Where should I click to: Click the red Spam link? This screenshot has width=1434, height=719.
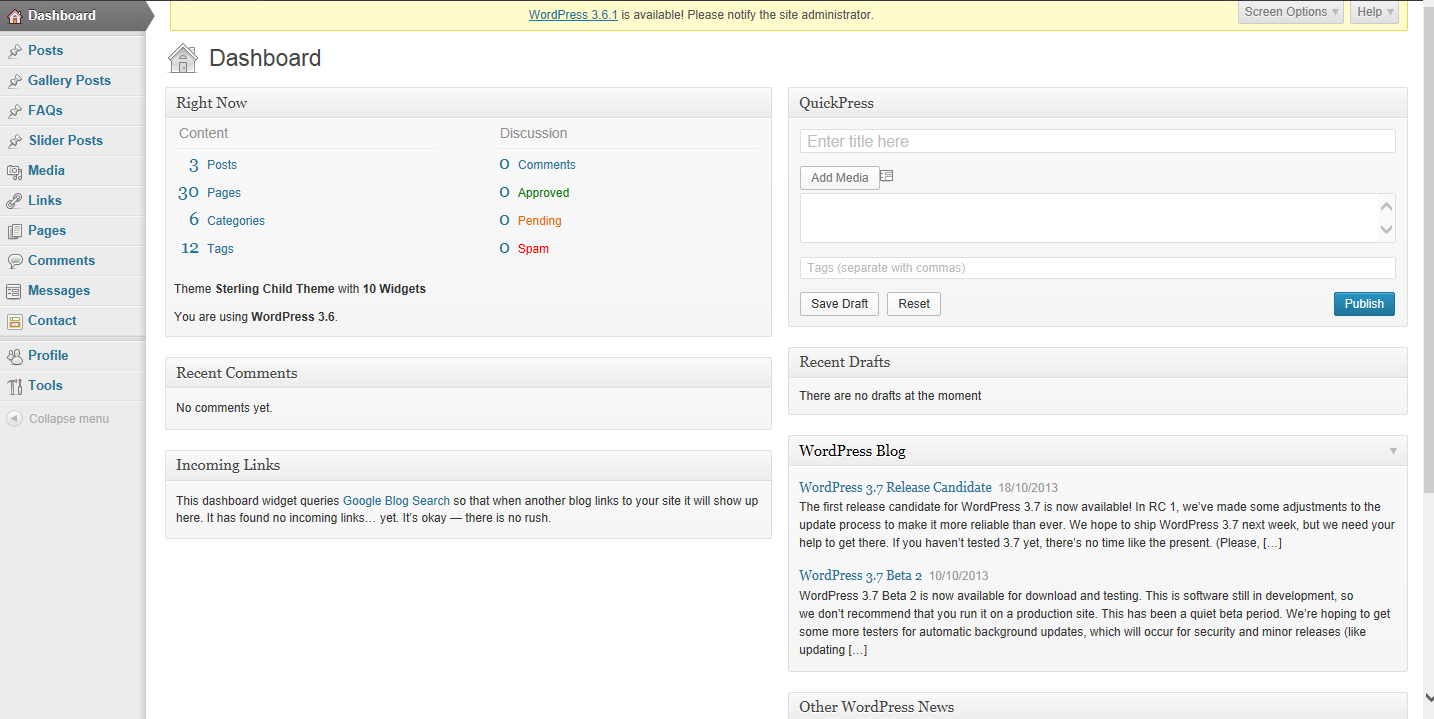(x=533, y=249)
